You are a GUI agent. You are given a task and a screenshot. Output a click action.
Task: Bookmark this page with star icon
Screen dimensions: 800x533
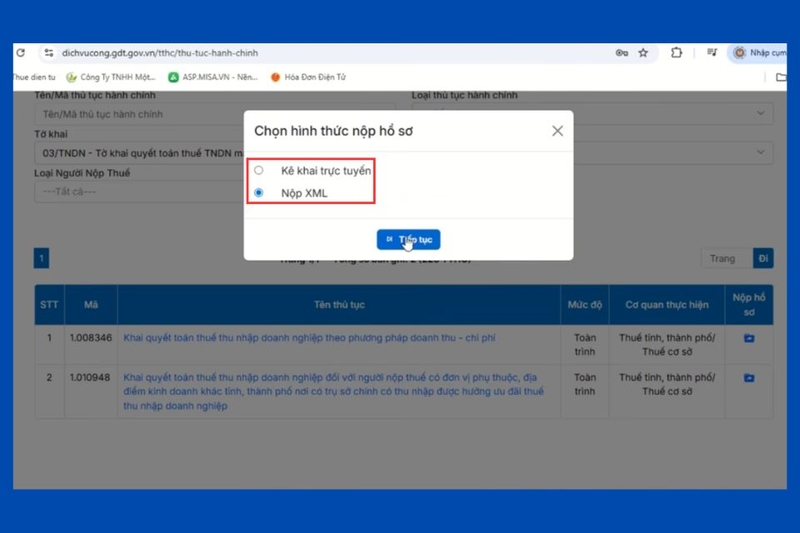tap(643, 53)
